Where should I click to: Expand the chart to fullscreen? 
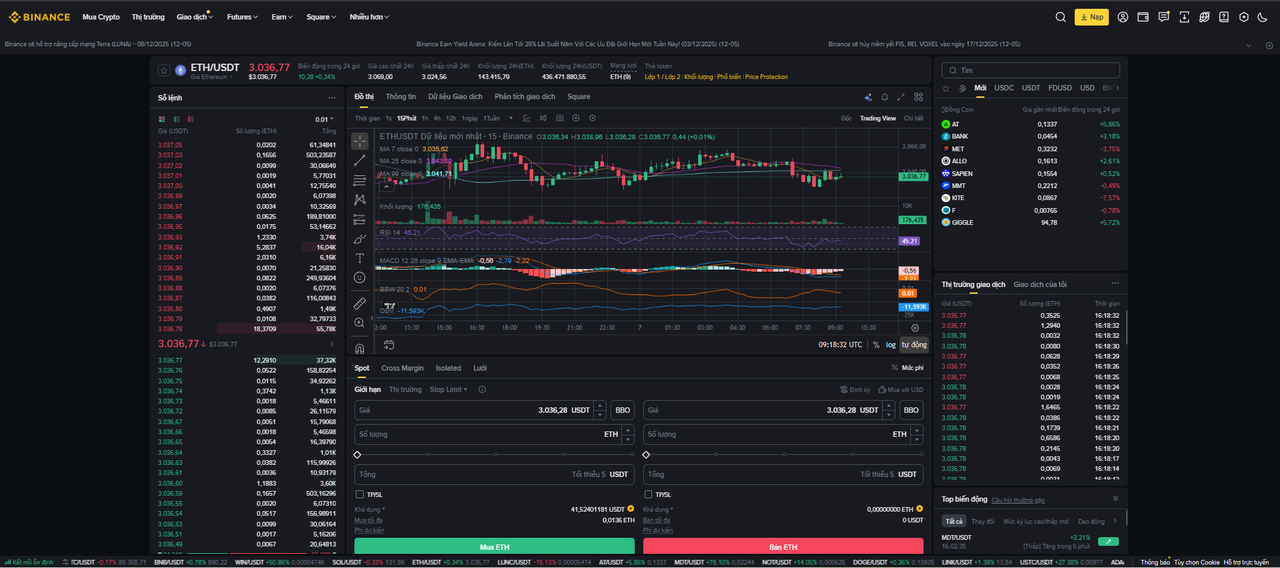(x=901, y=97)
